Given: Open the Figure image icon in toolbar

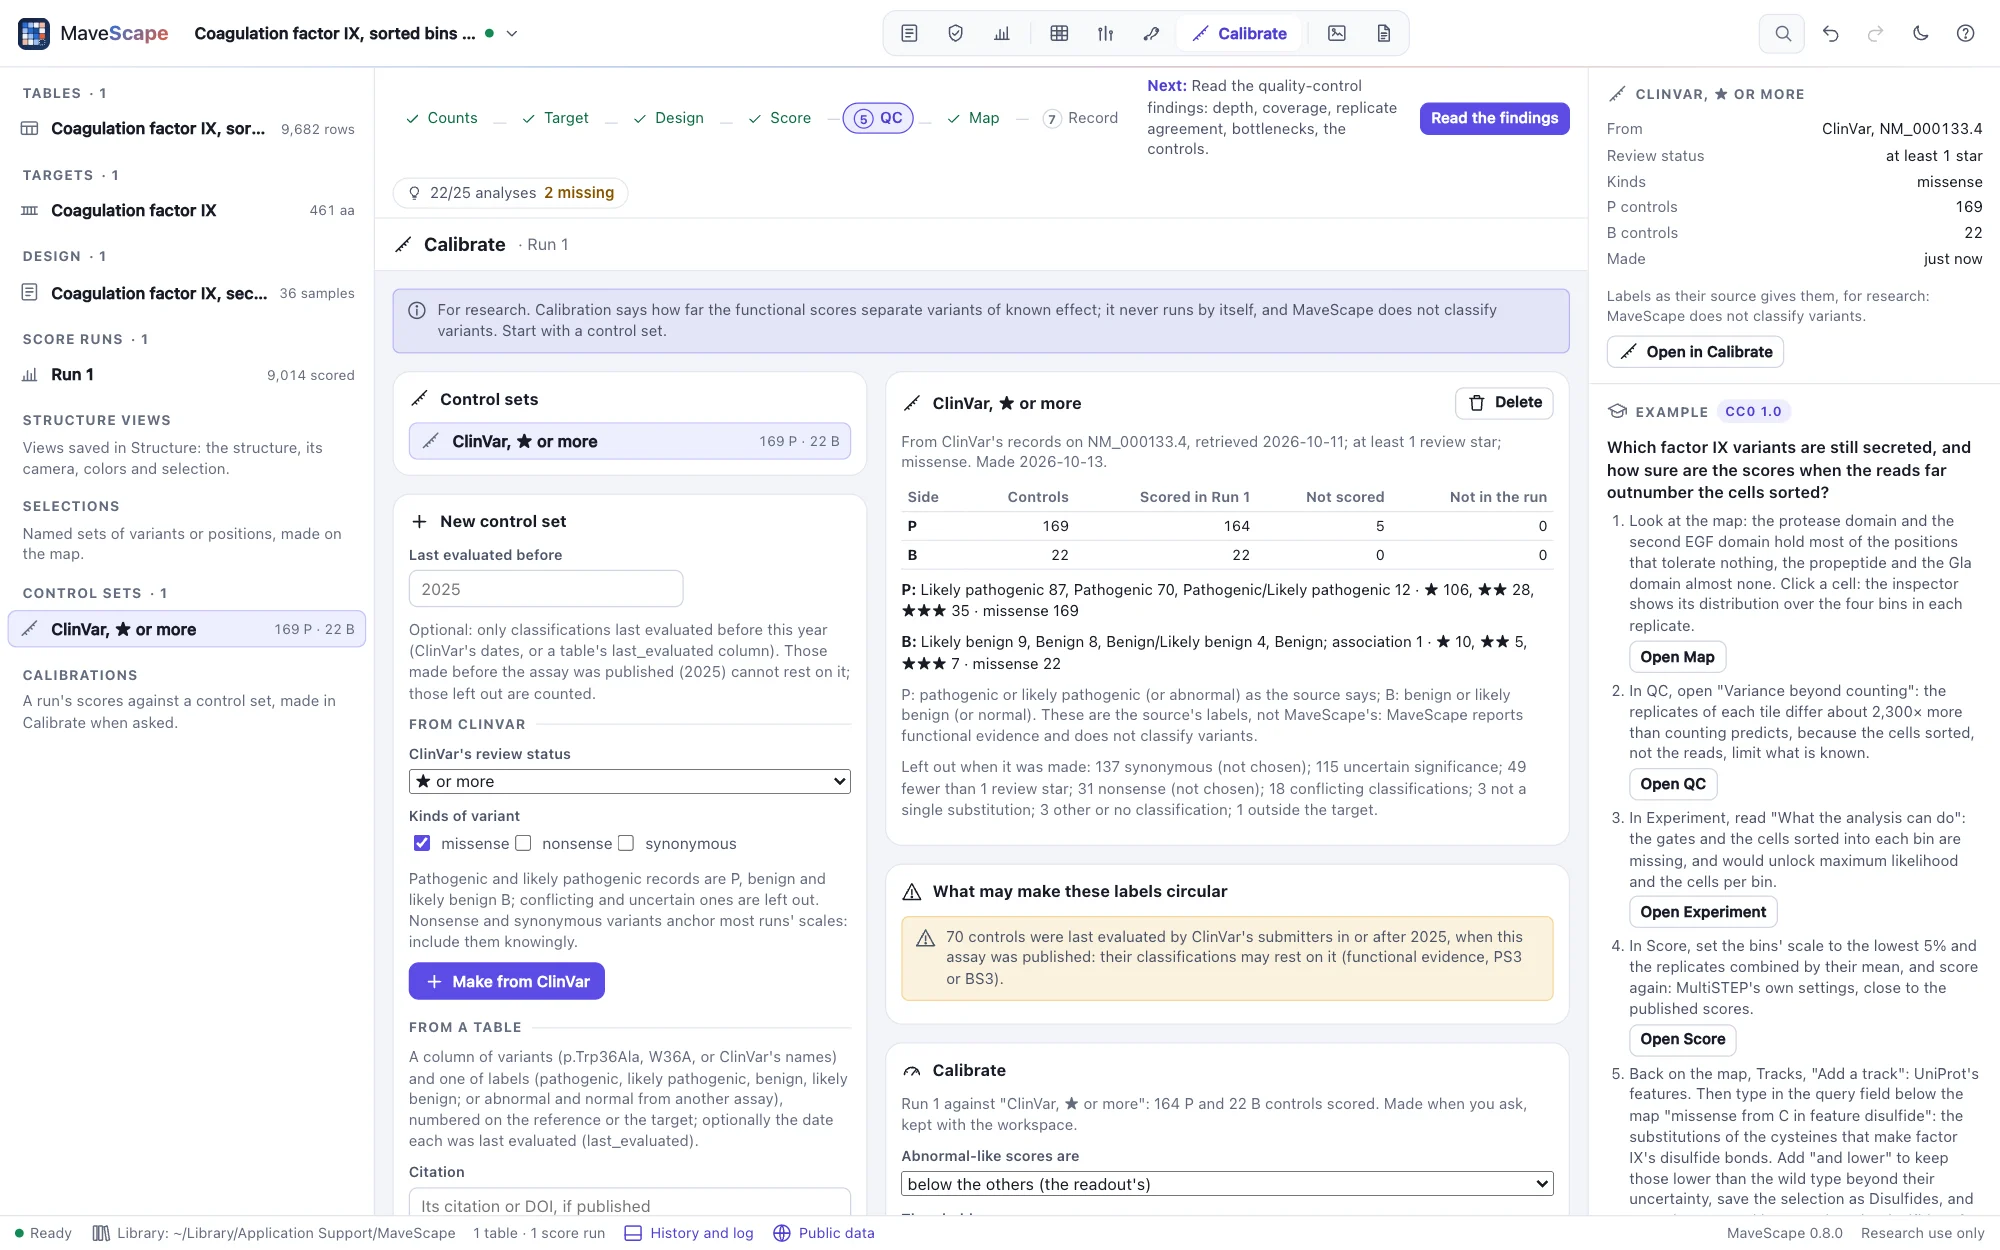Looking at the screenshot, I should pos(1337,33).
